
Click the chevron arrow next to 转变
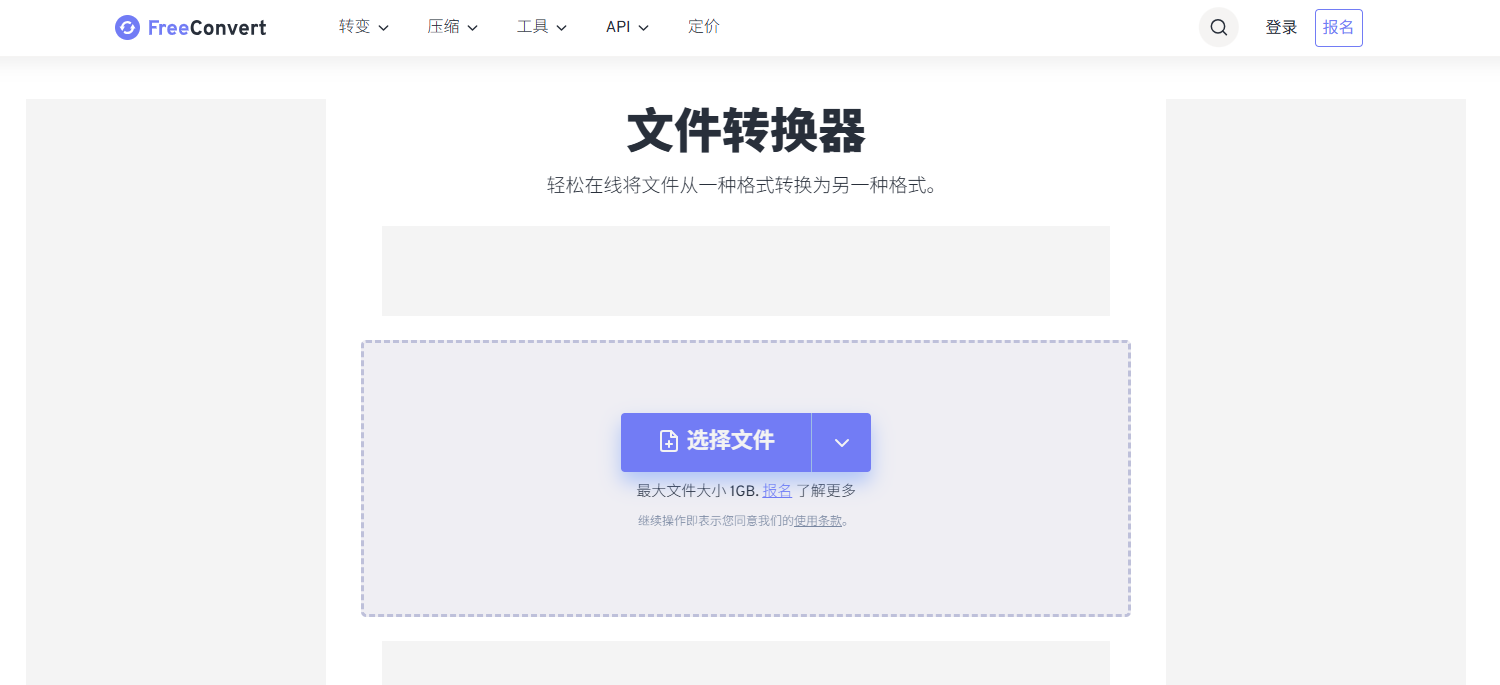pos(384,28)
